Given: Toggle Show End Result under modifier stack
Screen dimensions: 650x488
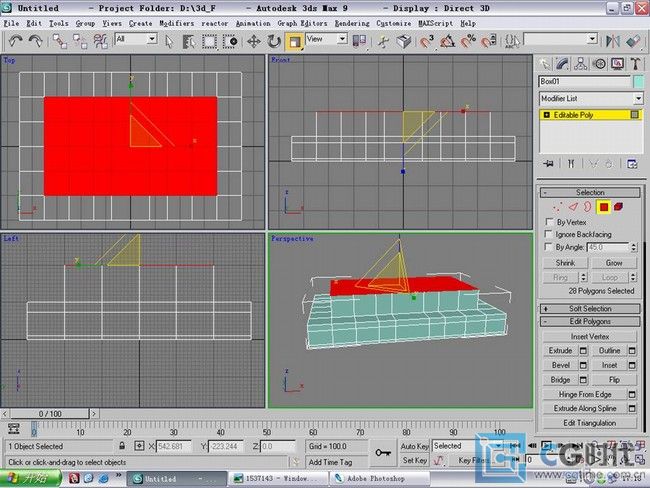Looking at the screenshot, I should coord(571,164).
